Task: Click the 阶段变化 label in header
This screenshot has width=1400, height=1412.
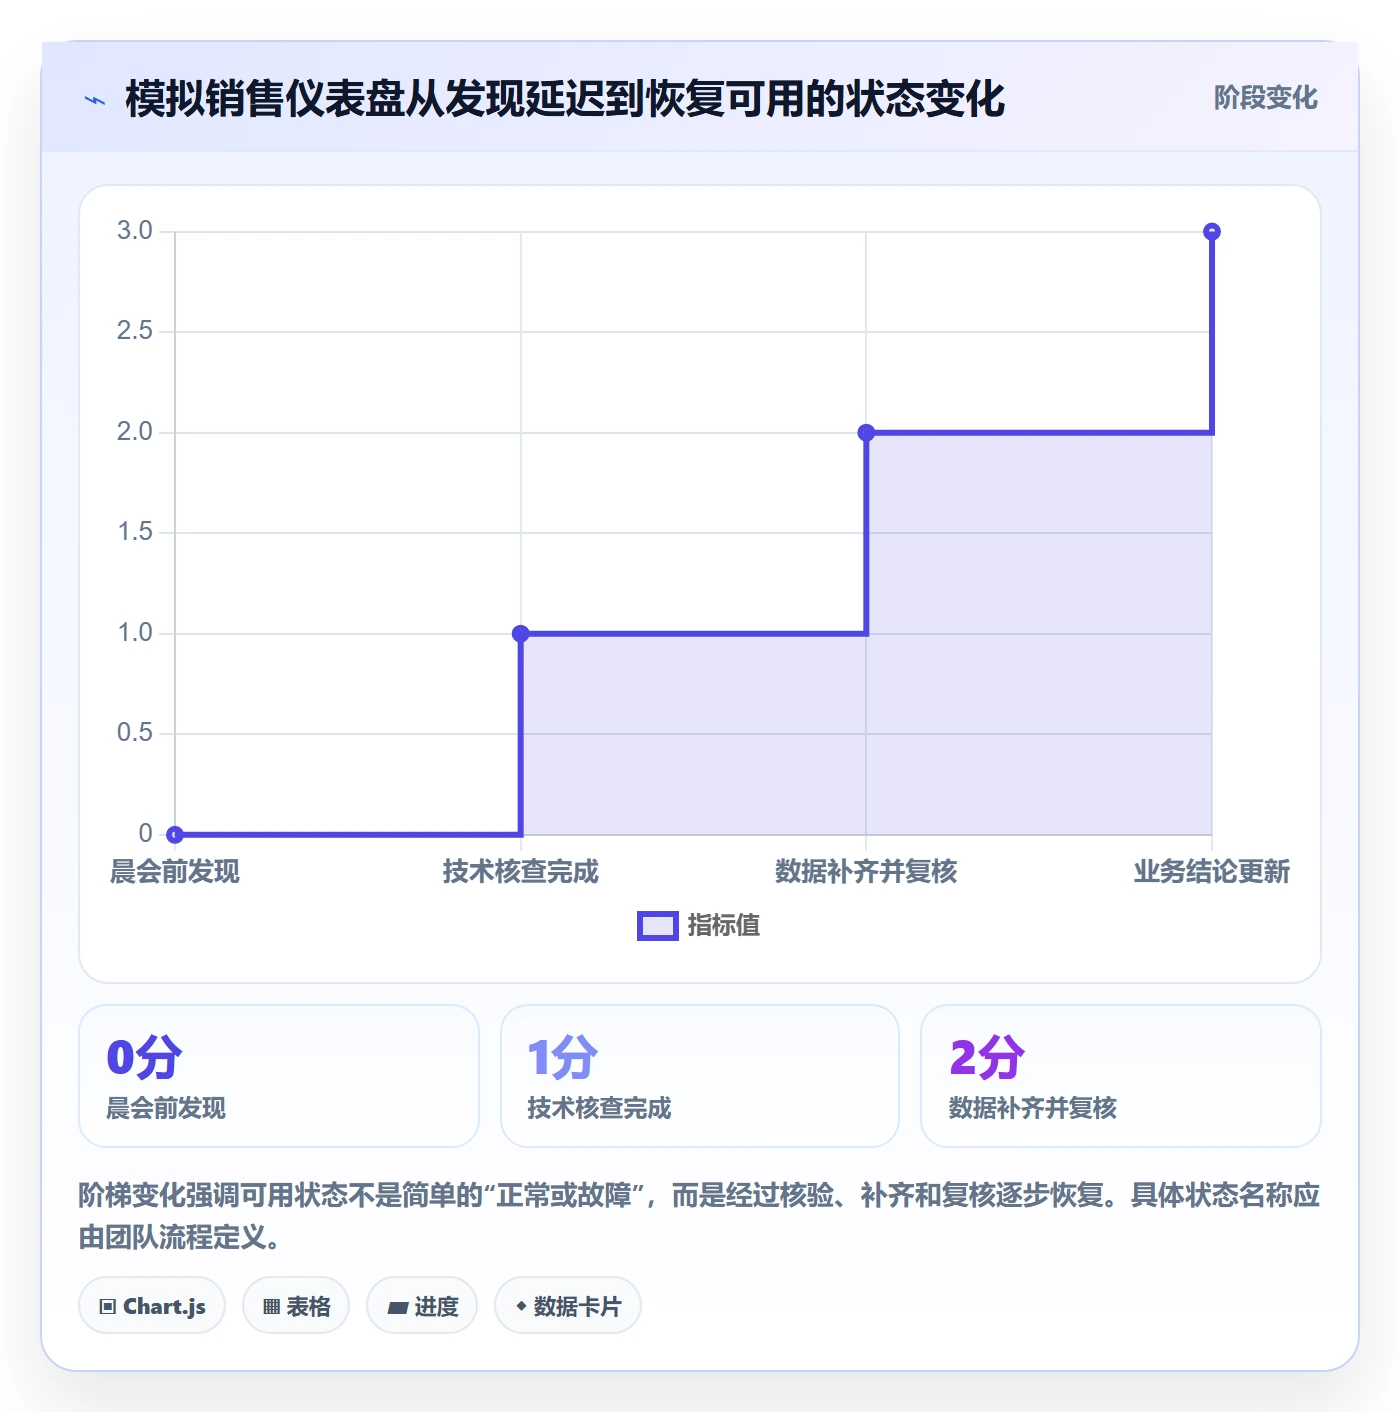Action: pyautogui.click(x=1265, y=98)
